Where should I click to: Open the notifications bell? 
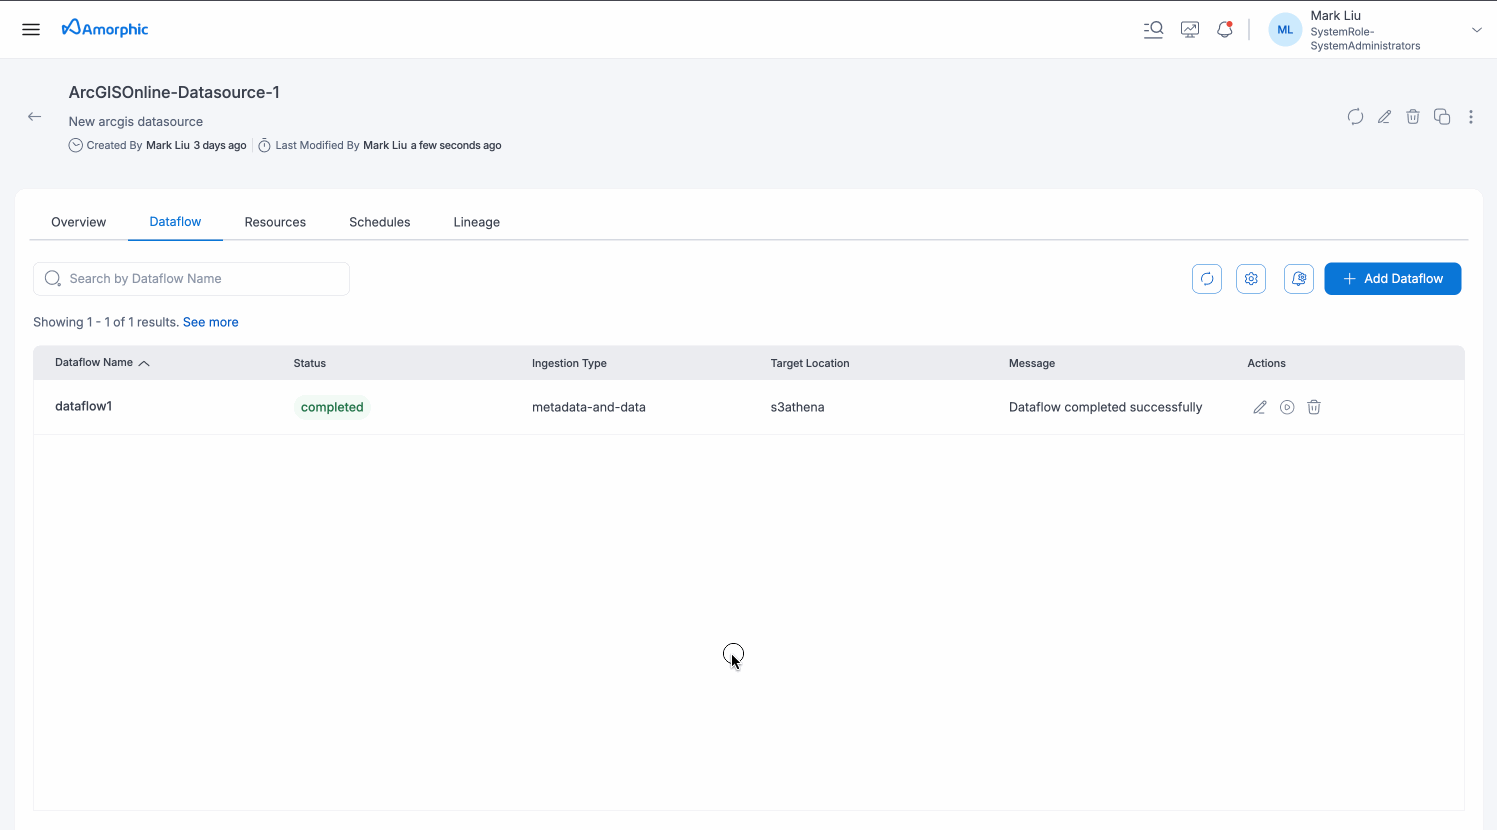coord(1225,29)
